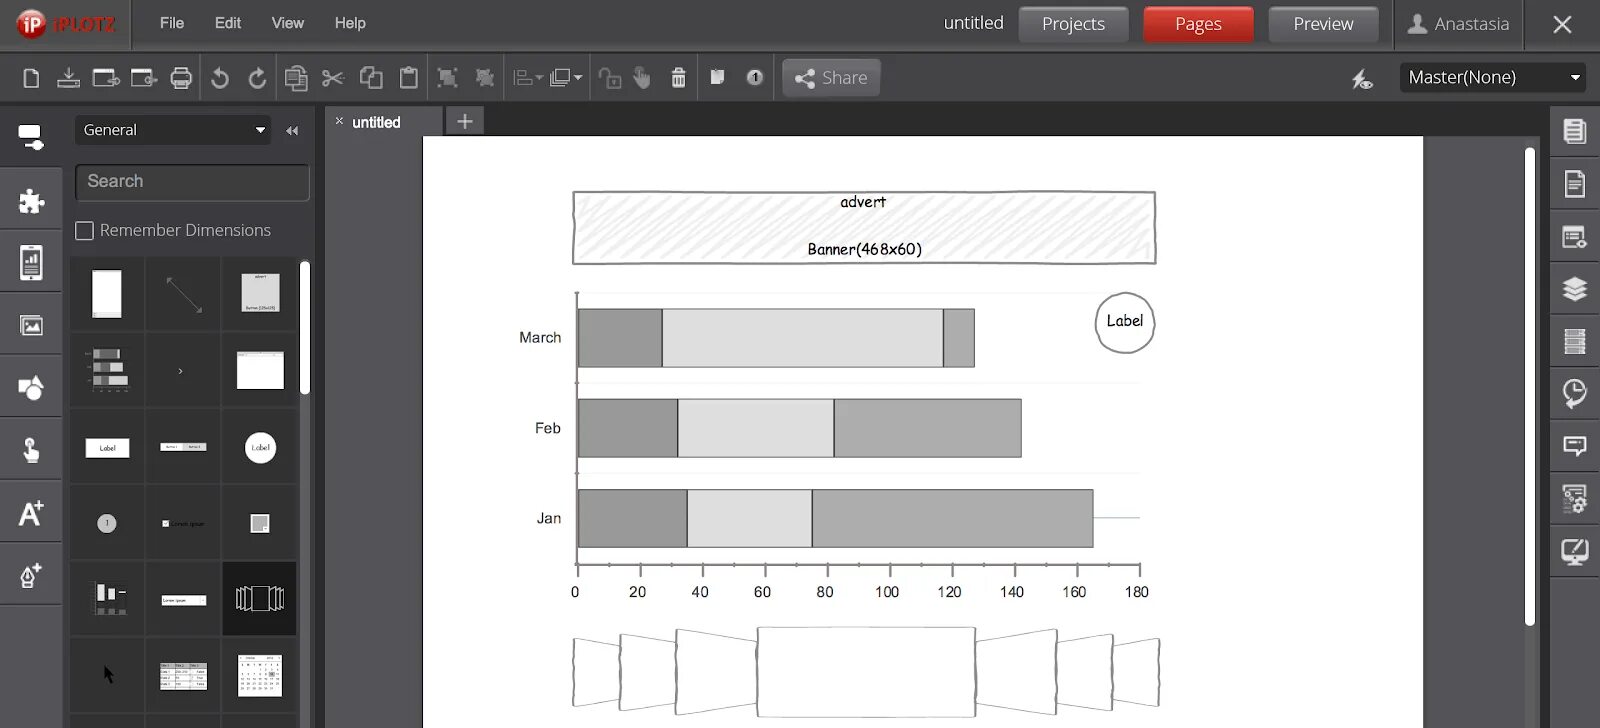Click the Preview button
The height and width of the screenshot is (728, 1600).
pos(1323,24)
